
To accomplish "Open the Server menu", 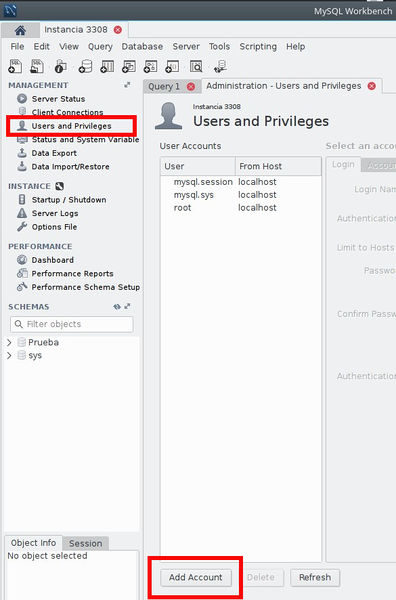I will pyautogui.click(x=186, y=47).
